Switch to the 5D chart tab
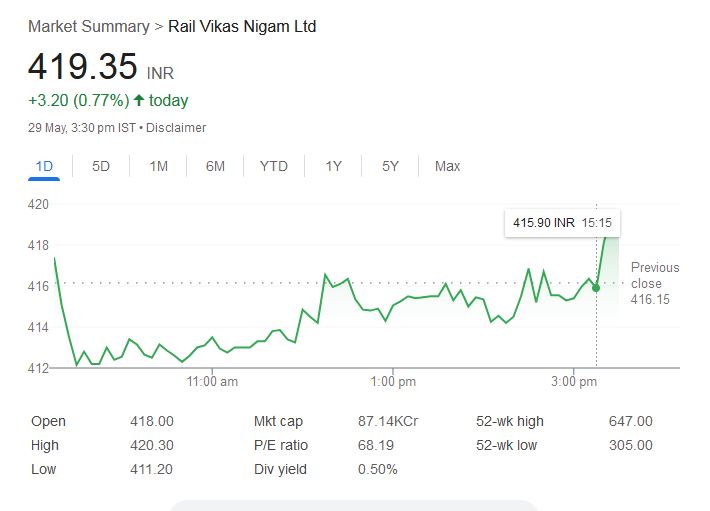This screenshot has height=511, width=710. (x=101, y=166)
